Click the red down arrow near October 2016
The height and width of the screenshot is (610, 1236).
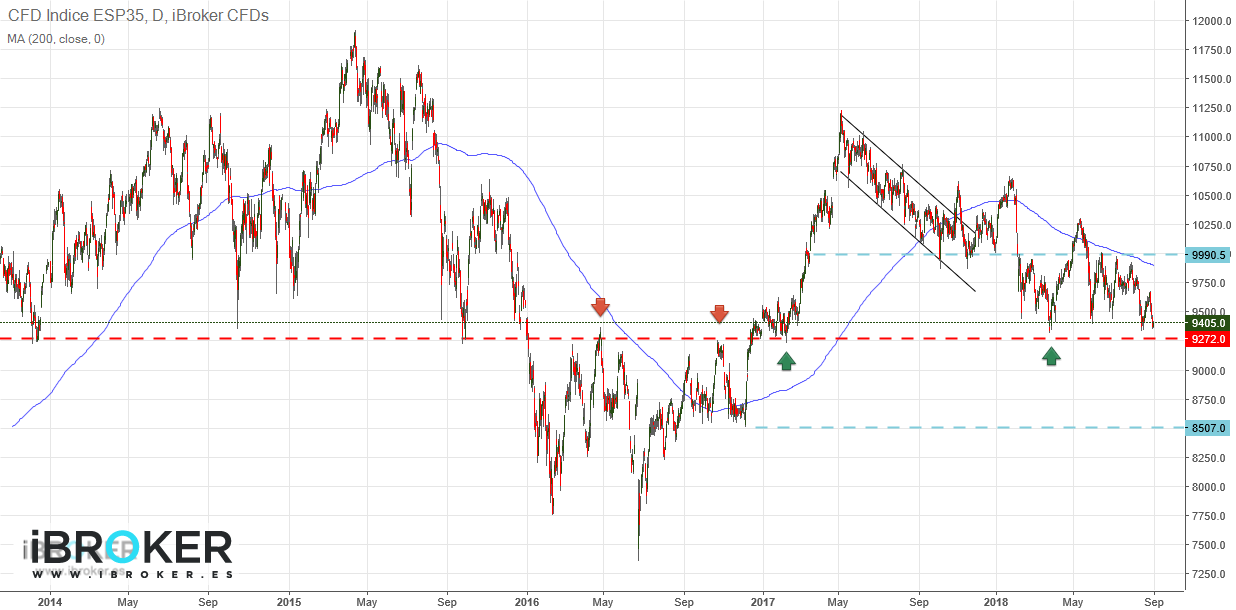[720, 314]
